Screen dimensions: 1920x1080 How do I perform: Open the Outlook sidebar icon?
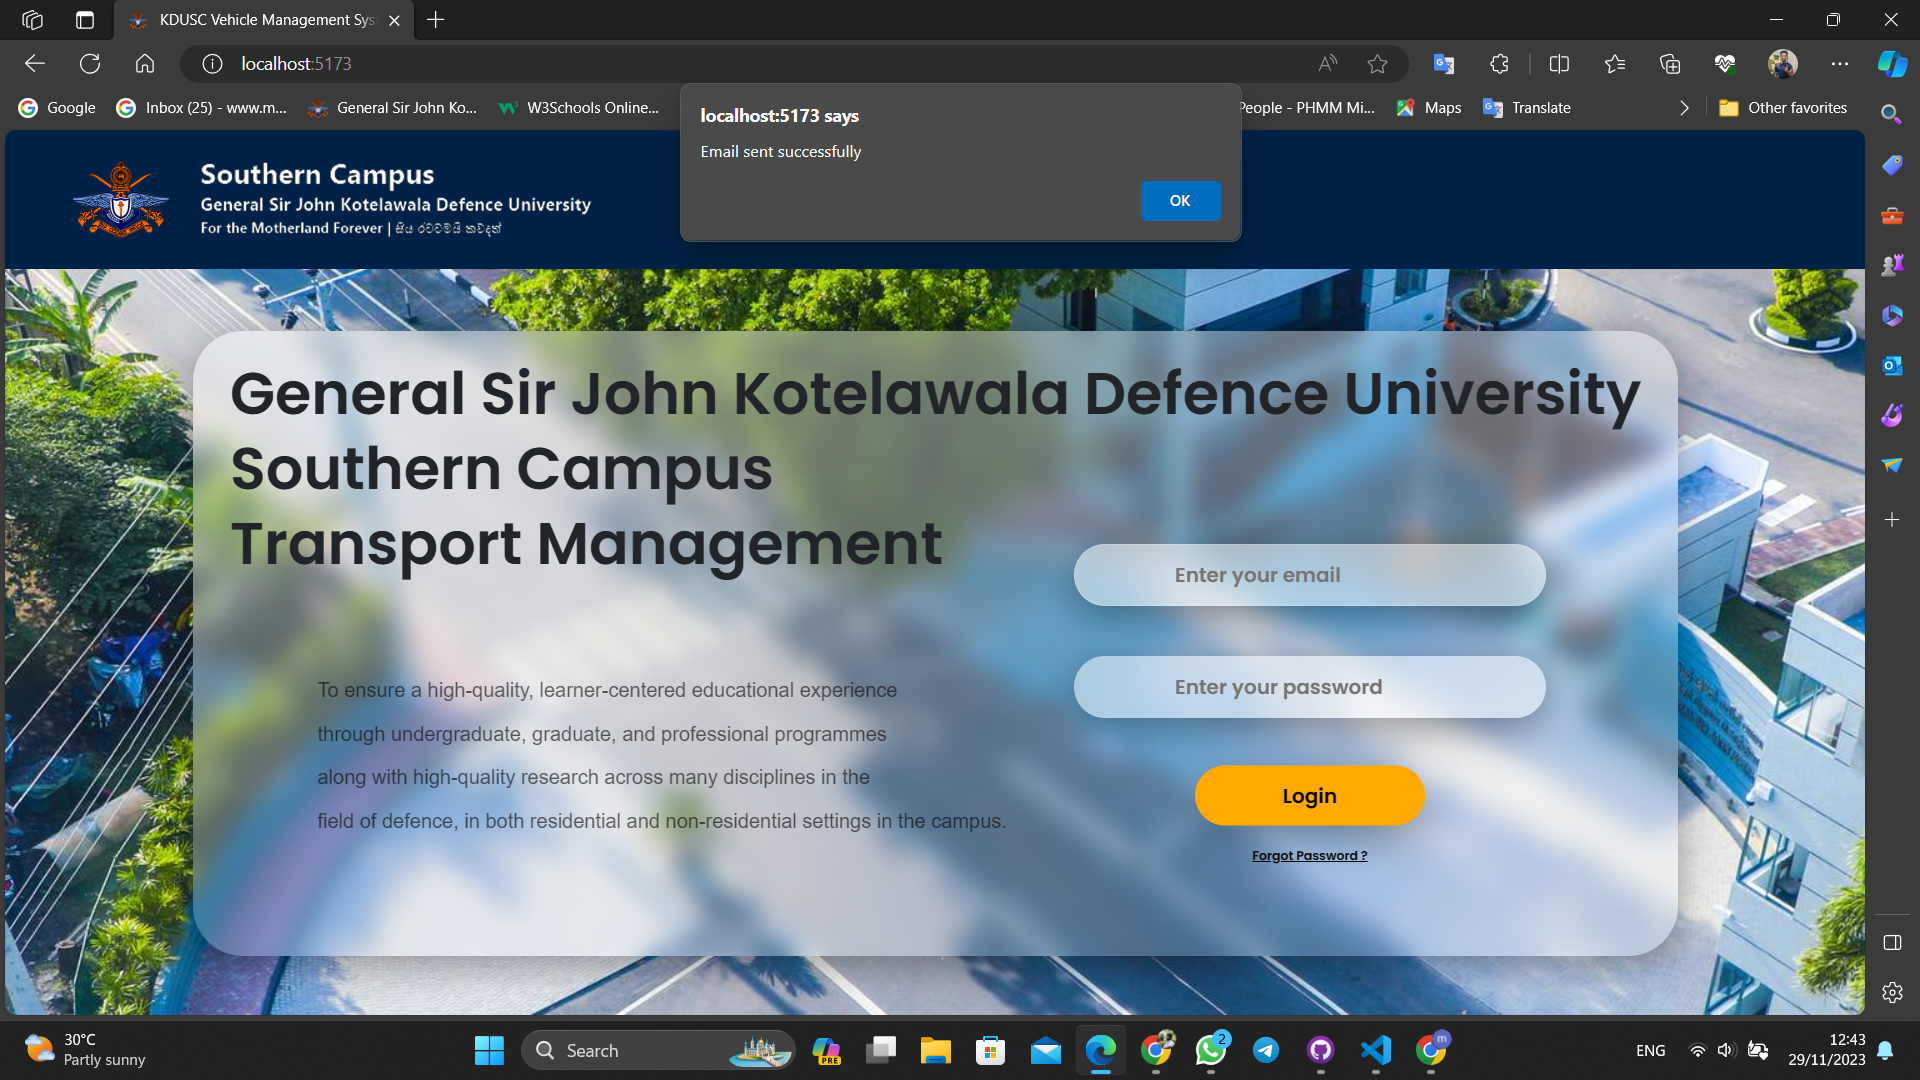[1892, 366]
